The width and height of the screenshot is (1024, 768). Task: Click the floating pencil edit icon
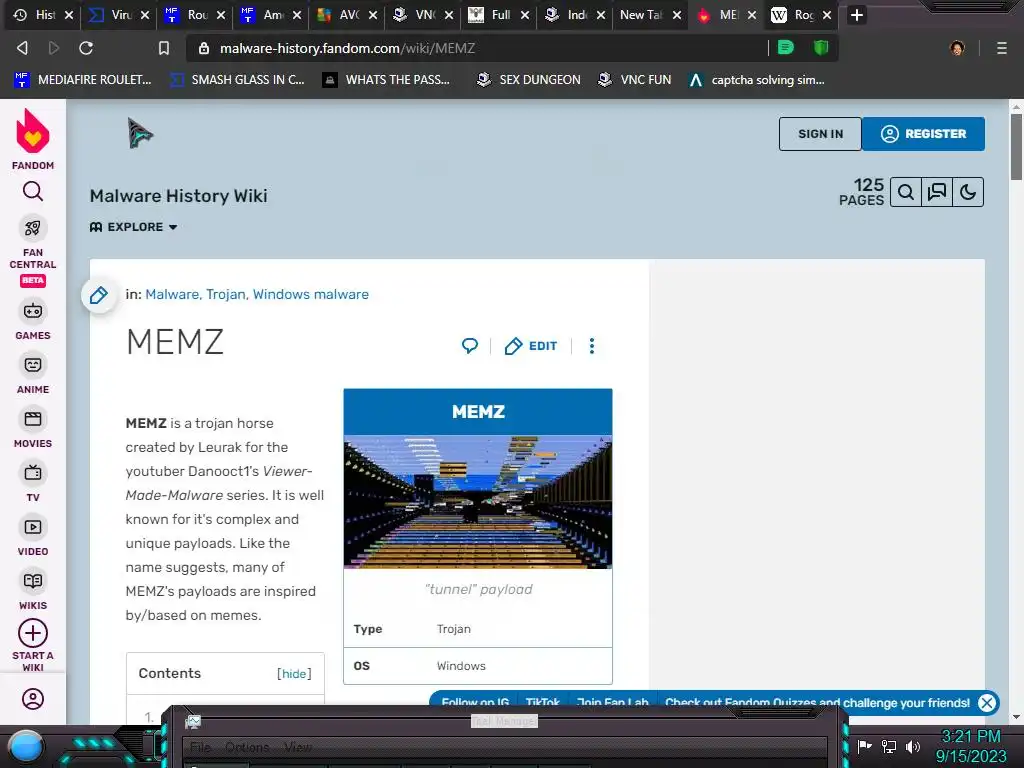pos(99,295)
